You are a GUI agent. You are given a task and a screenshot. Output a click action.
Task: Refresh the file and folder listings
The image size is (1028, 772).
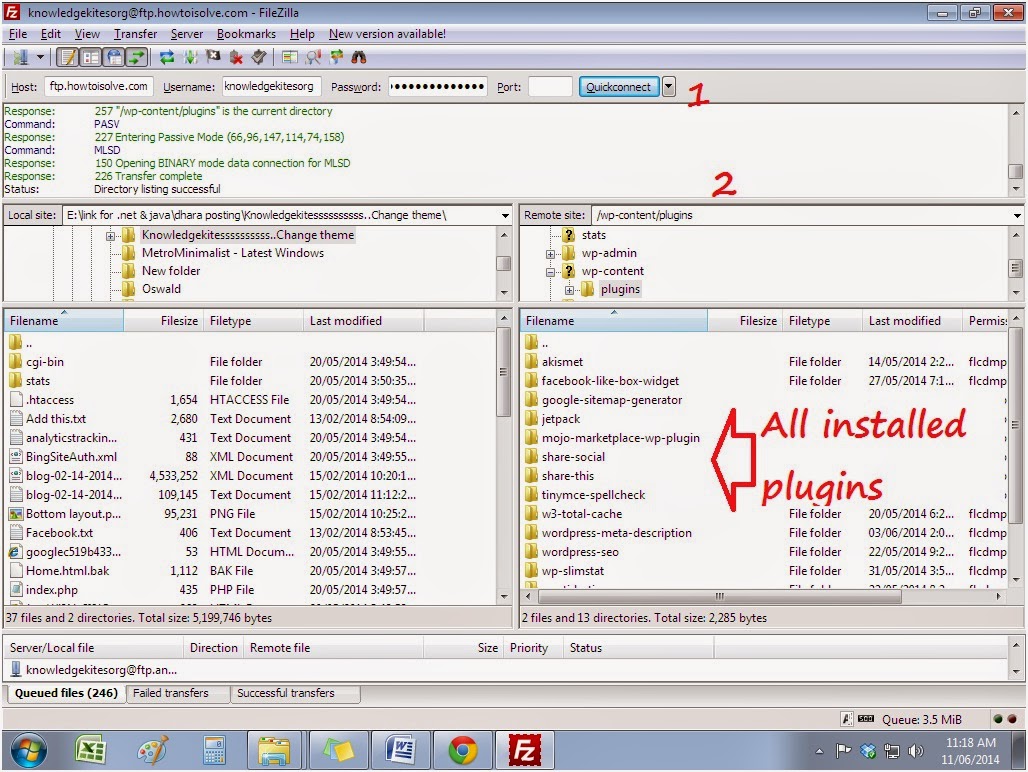pos(165,55)
